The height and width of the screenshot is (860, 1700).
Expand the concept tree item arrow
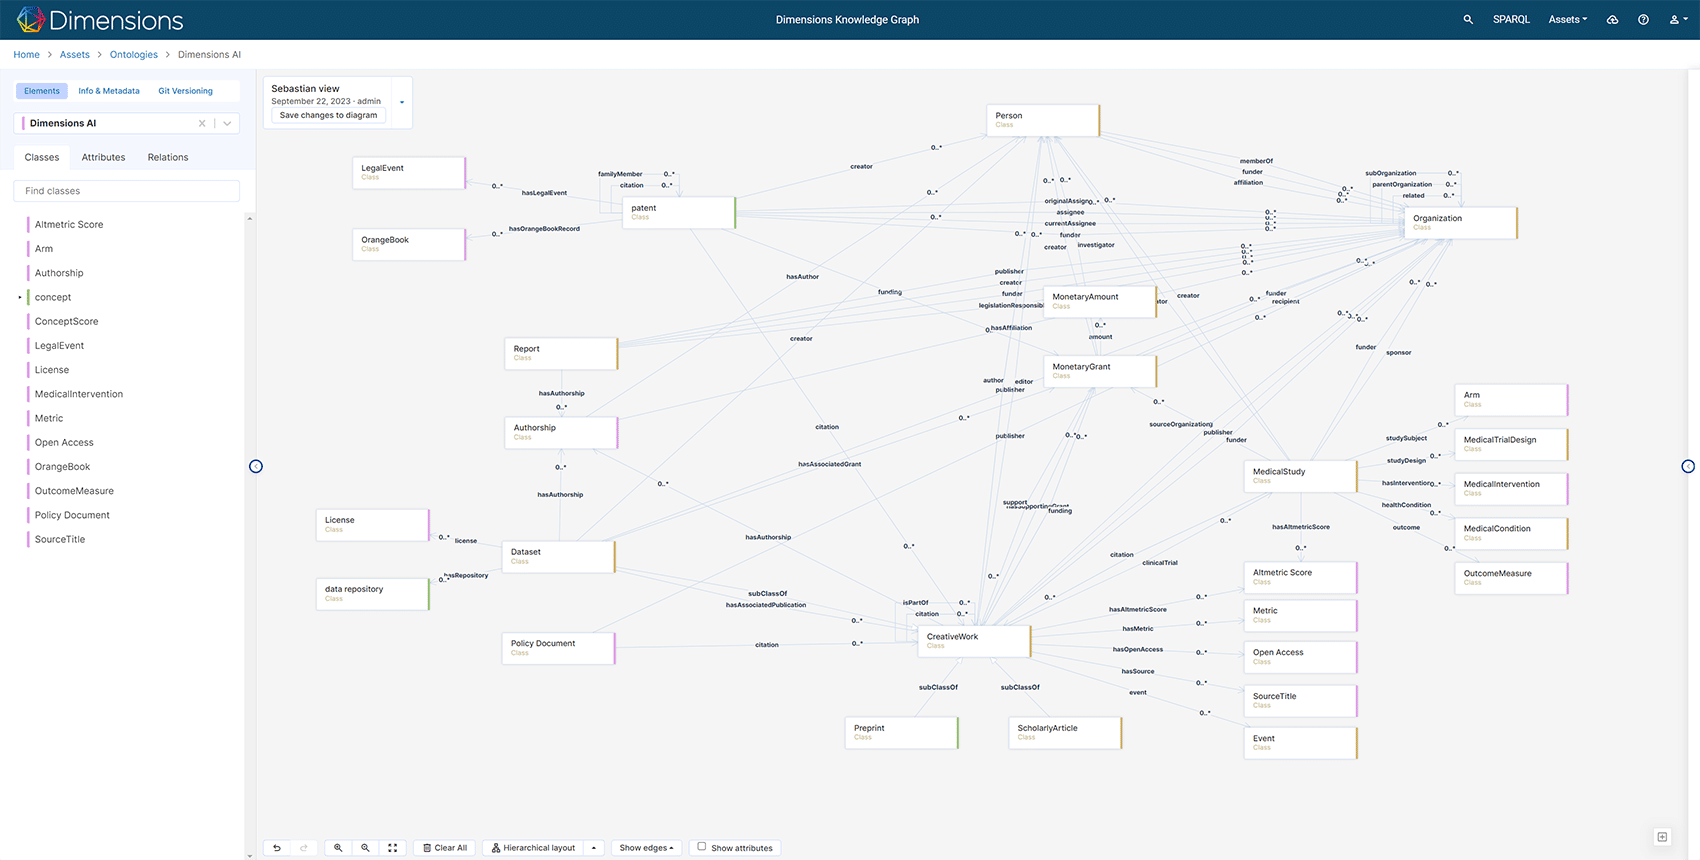(x=20, y=297)
